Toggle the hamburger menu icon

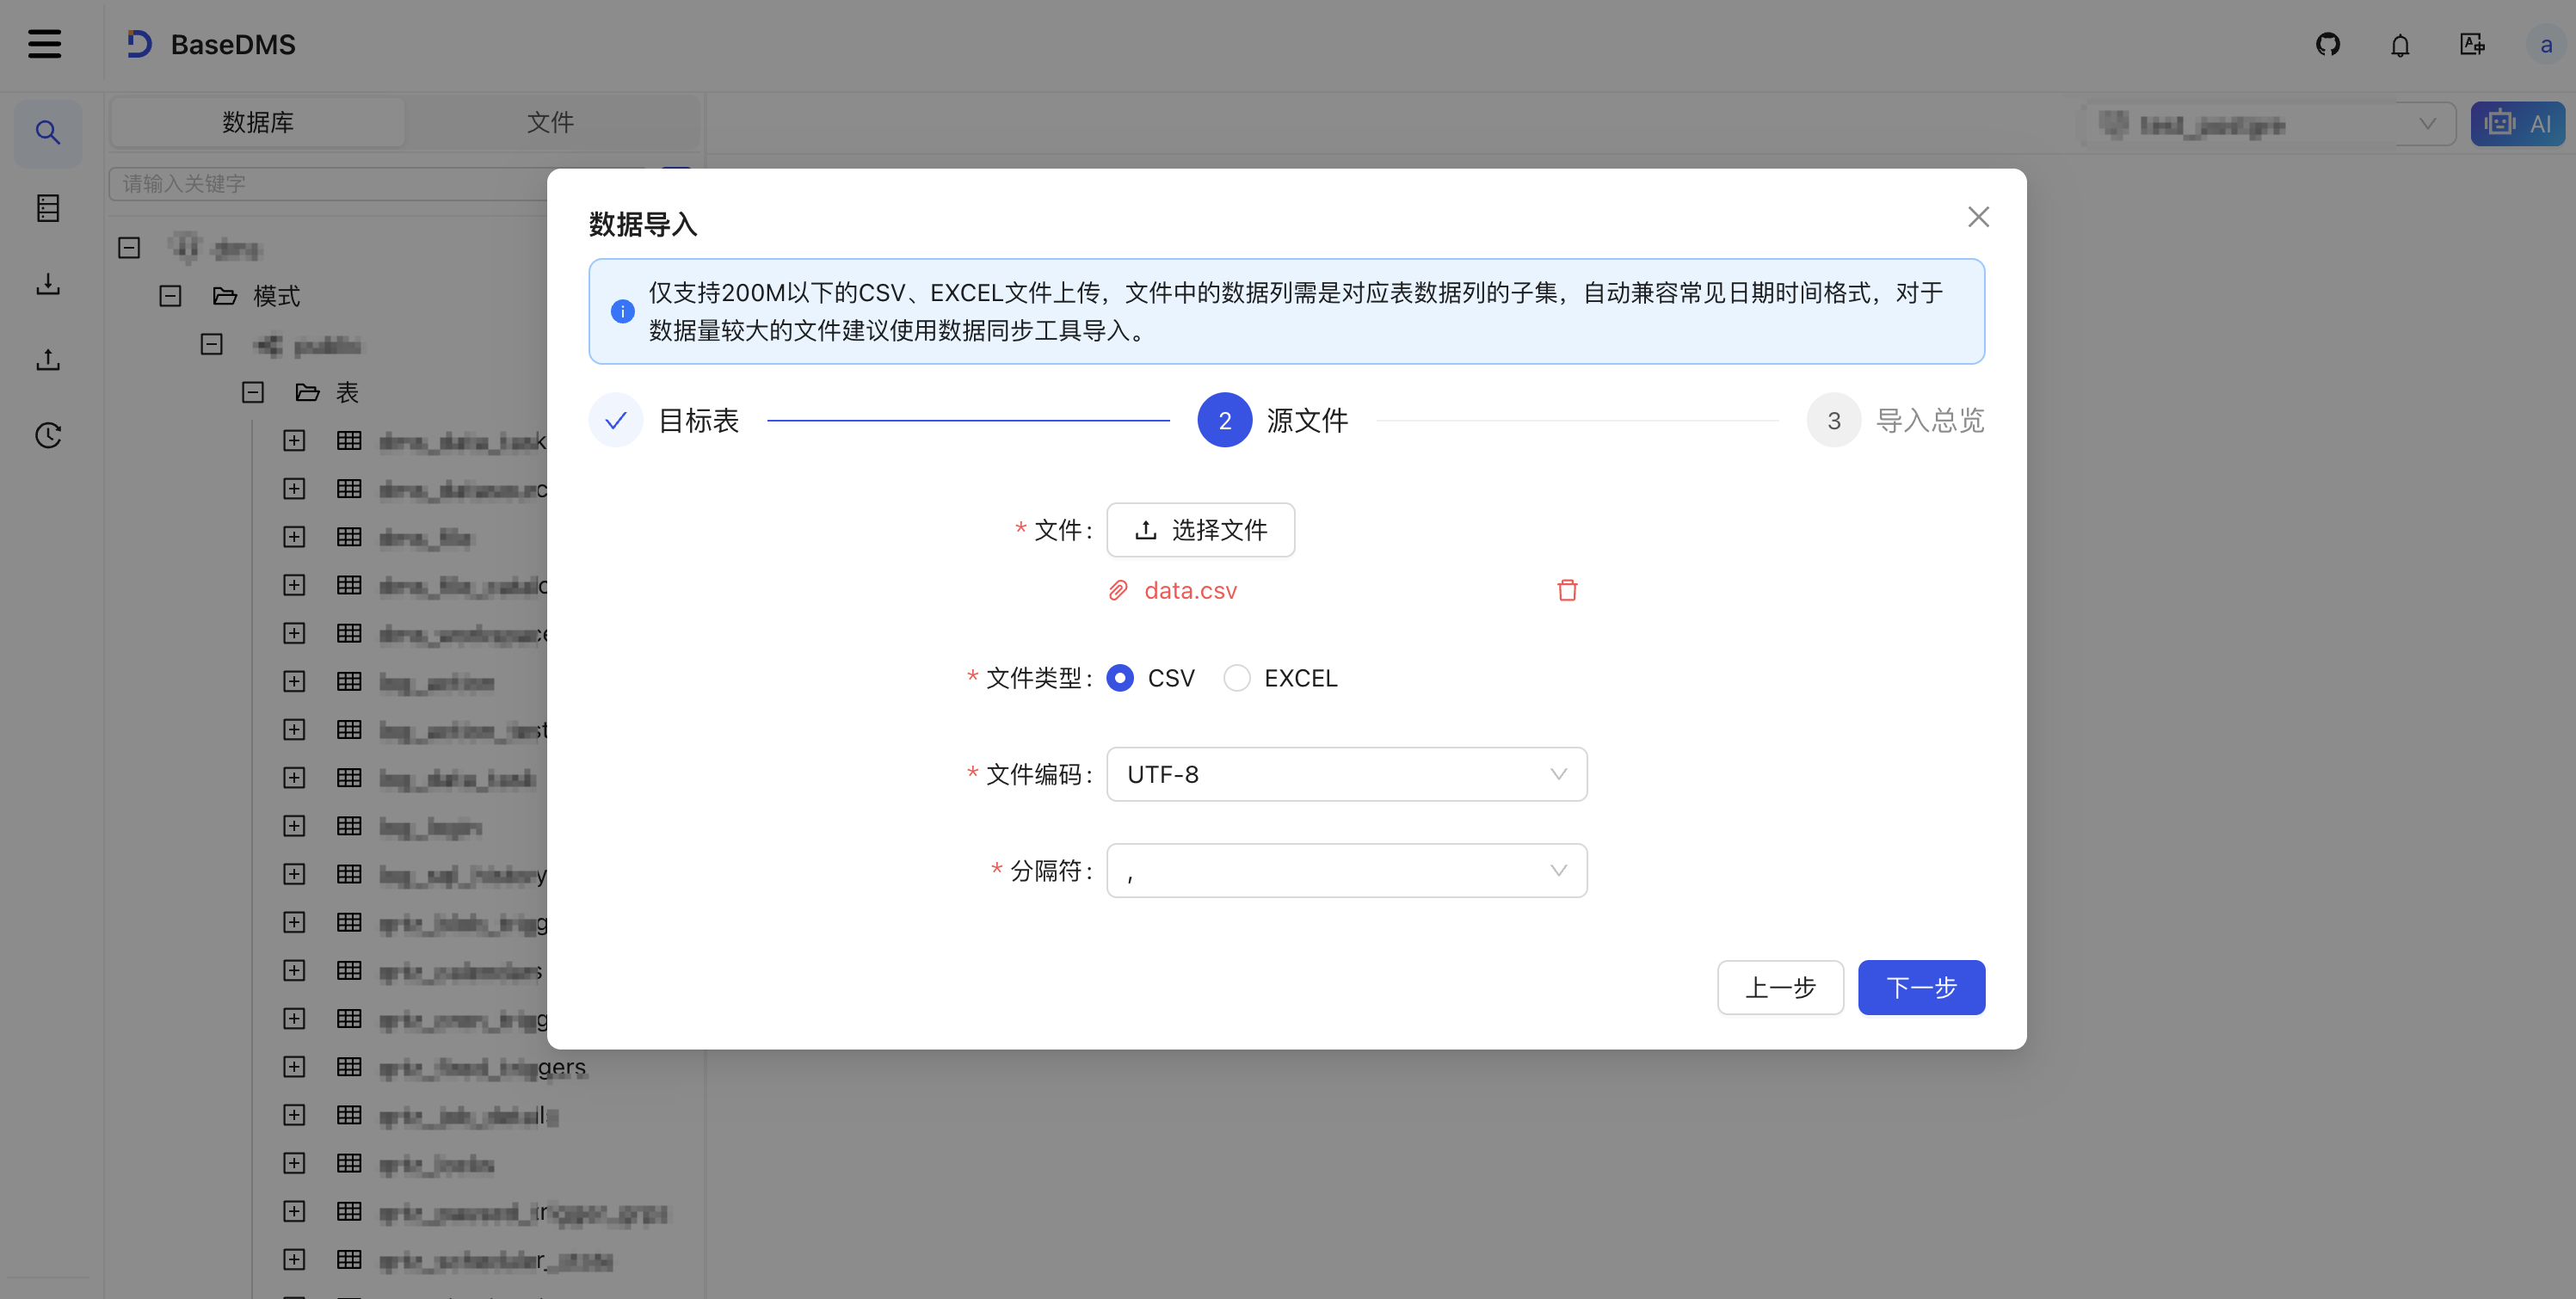point(44,44)
